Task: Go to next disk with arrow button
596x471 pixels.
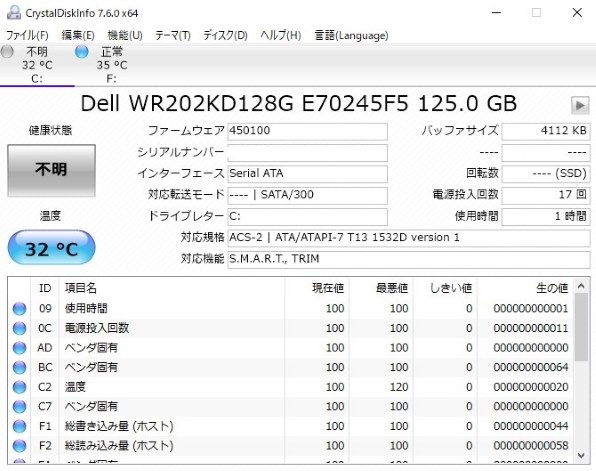Action: point(580,105)
